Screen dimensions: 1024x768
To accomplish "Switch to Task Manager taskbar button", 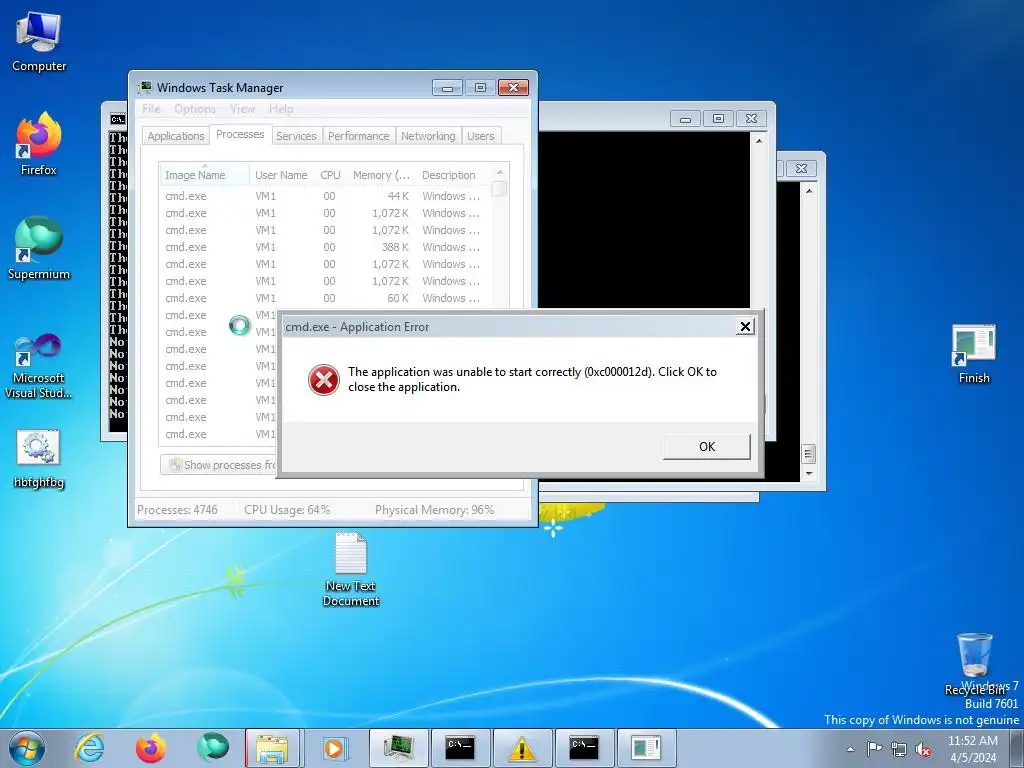I will 398,748.
